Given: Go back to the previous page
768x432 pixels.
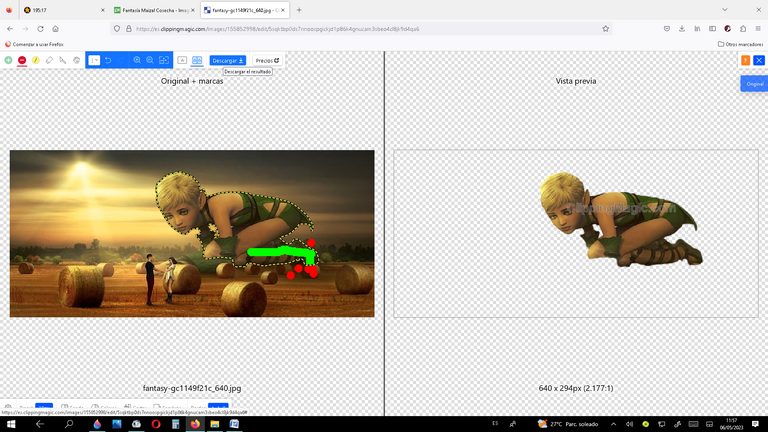Looking at the screenshot, I should [x=10, y=29].
